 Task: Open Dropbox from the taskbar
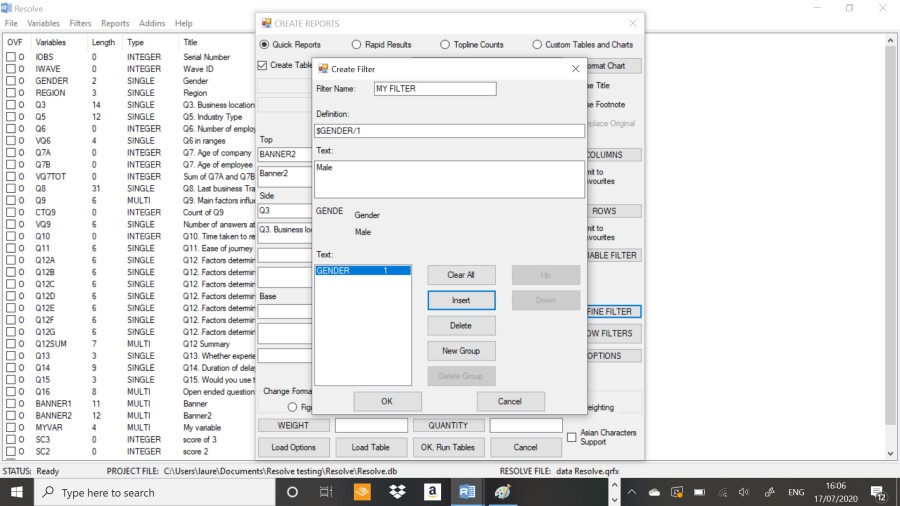(397, 492)
